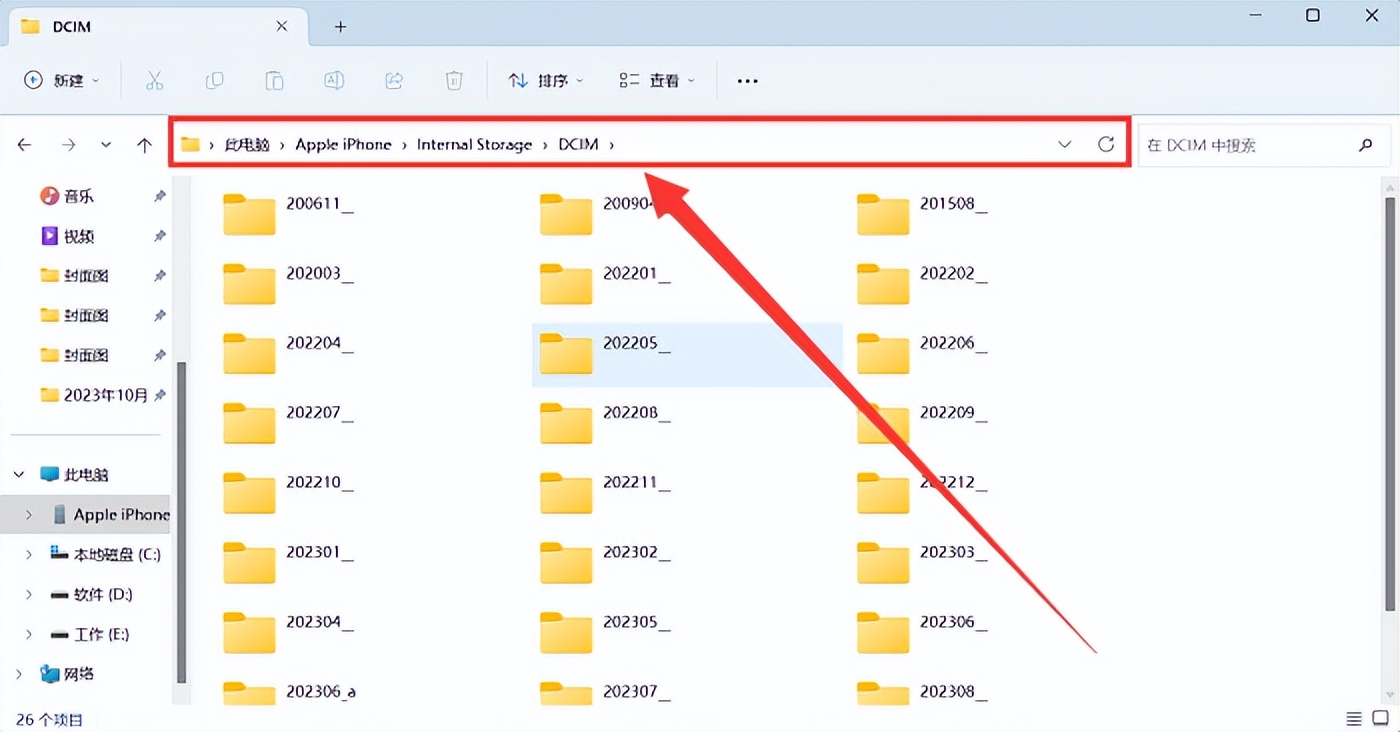Click the Copy icon in toolbar

point(214,81)
